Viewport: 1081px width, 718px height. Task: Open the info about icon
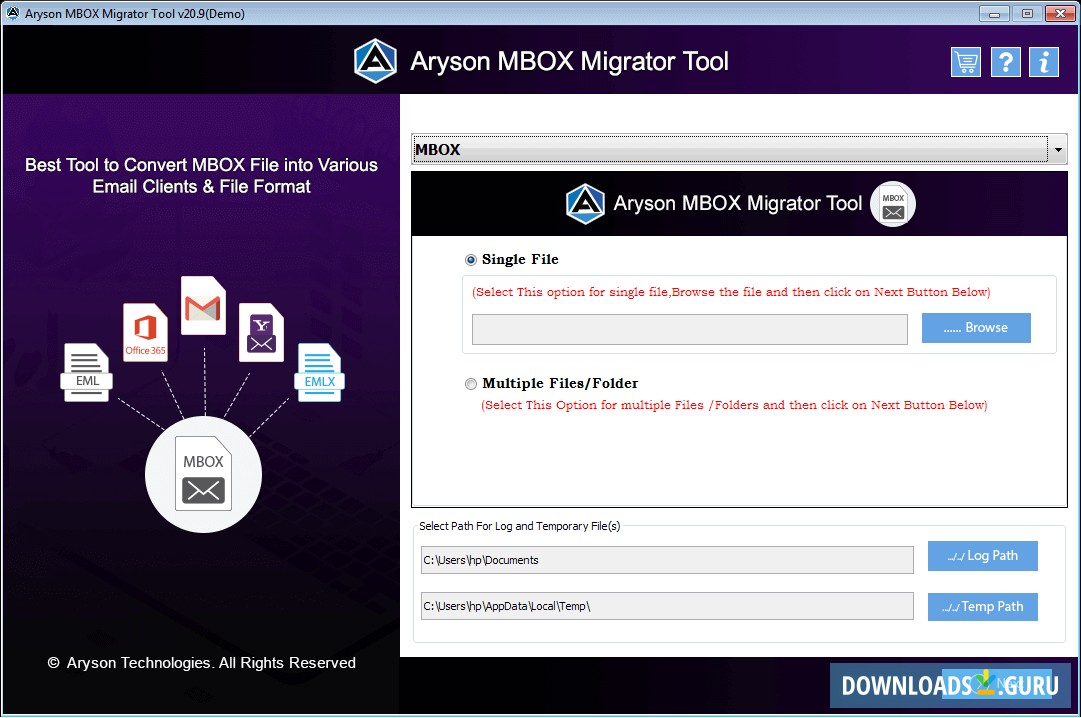pos(1044,62)
